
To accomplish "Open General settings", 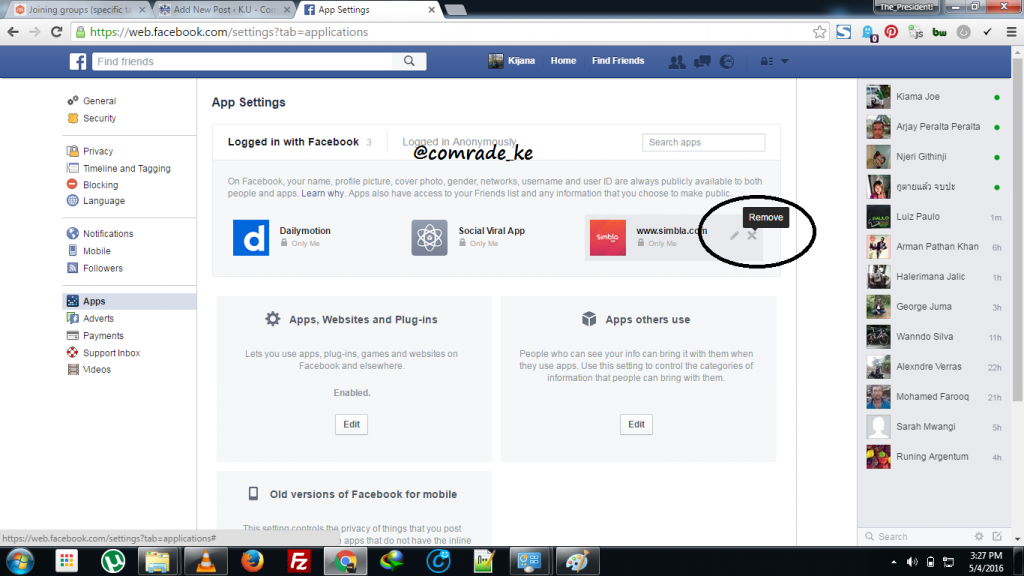I will tap(99, 101).
